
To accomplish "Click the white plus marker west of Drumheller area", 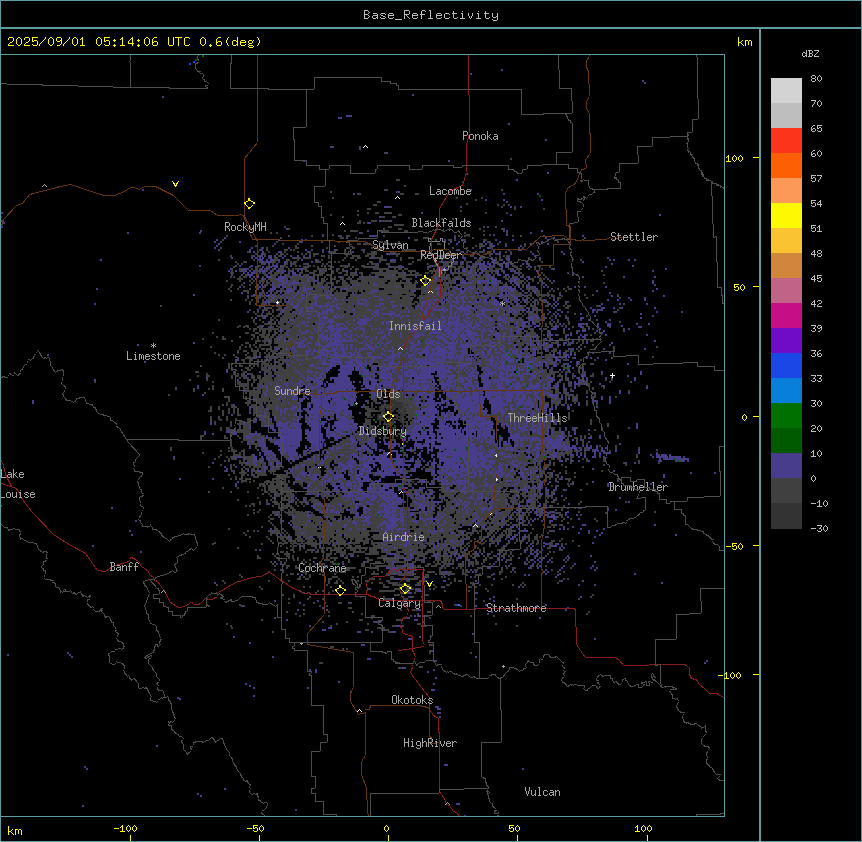I will point(612,375).
